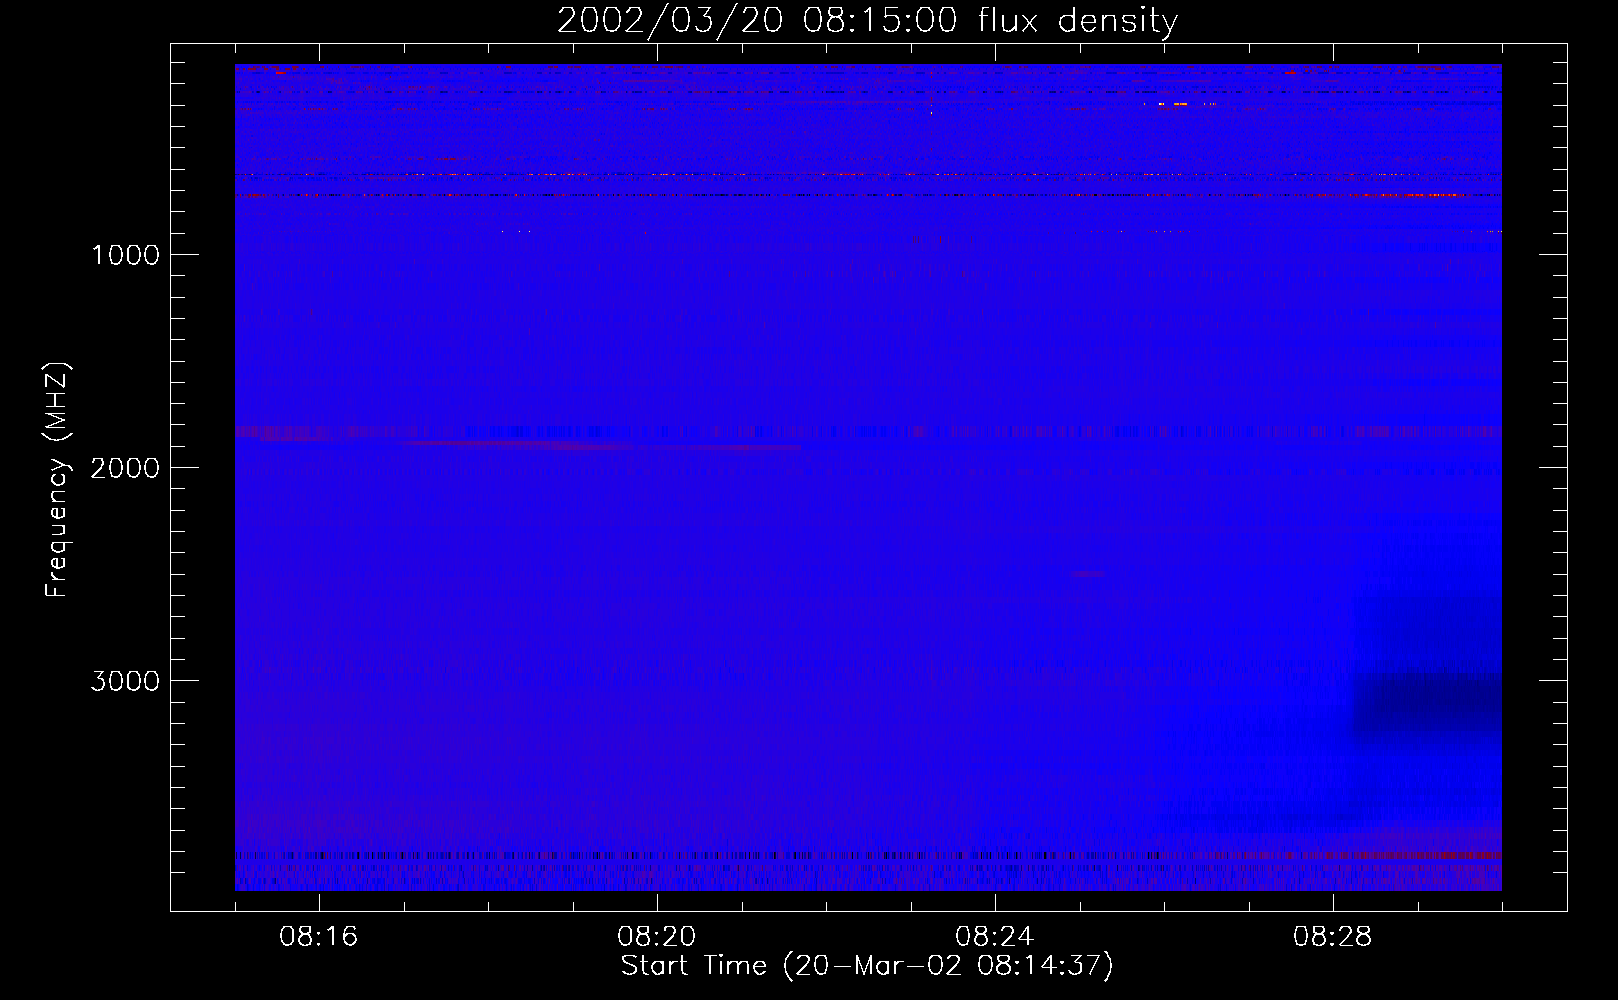Click the 08:28 time tick label
Image resolution: width=1618 pixels, height=1000 pixels.
1333,937
